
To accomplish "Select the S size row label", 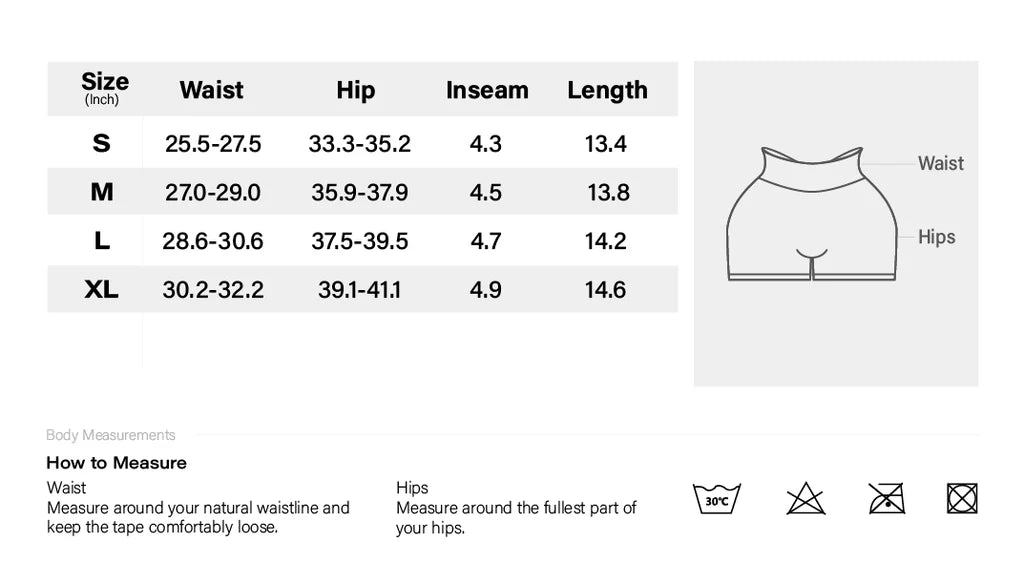I will (101, 143).
